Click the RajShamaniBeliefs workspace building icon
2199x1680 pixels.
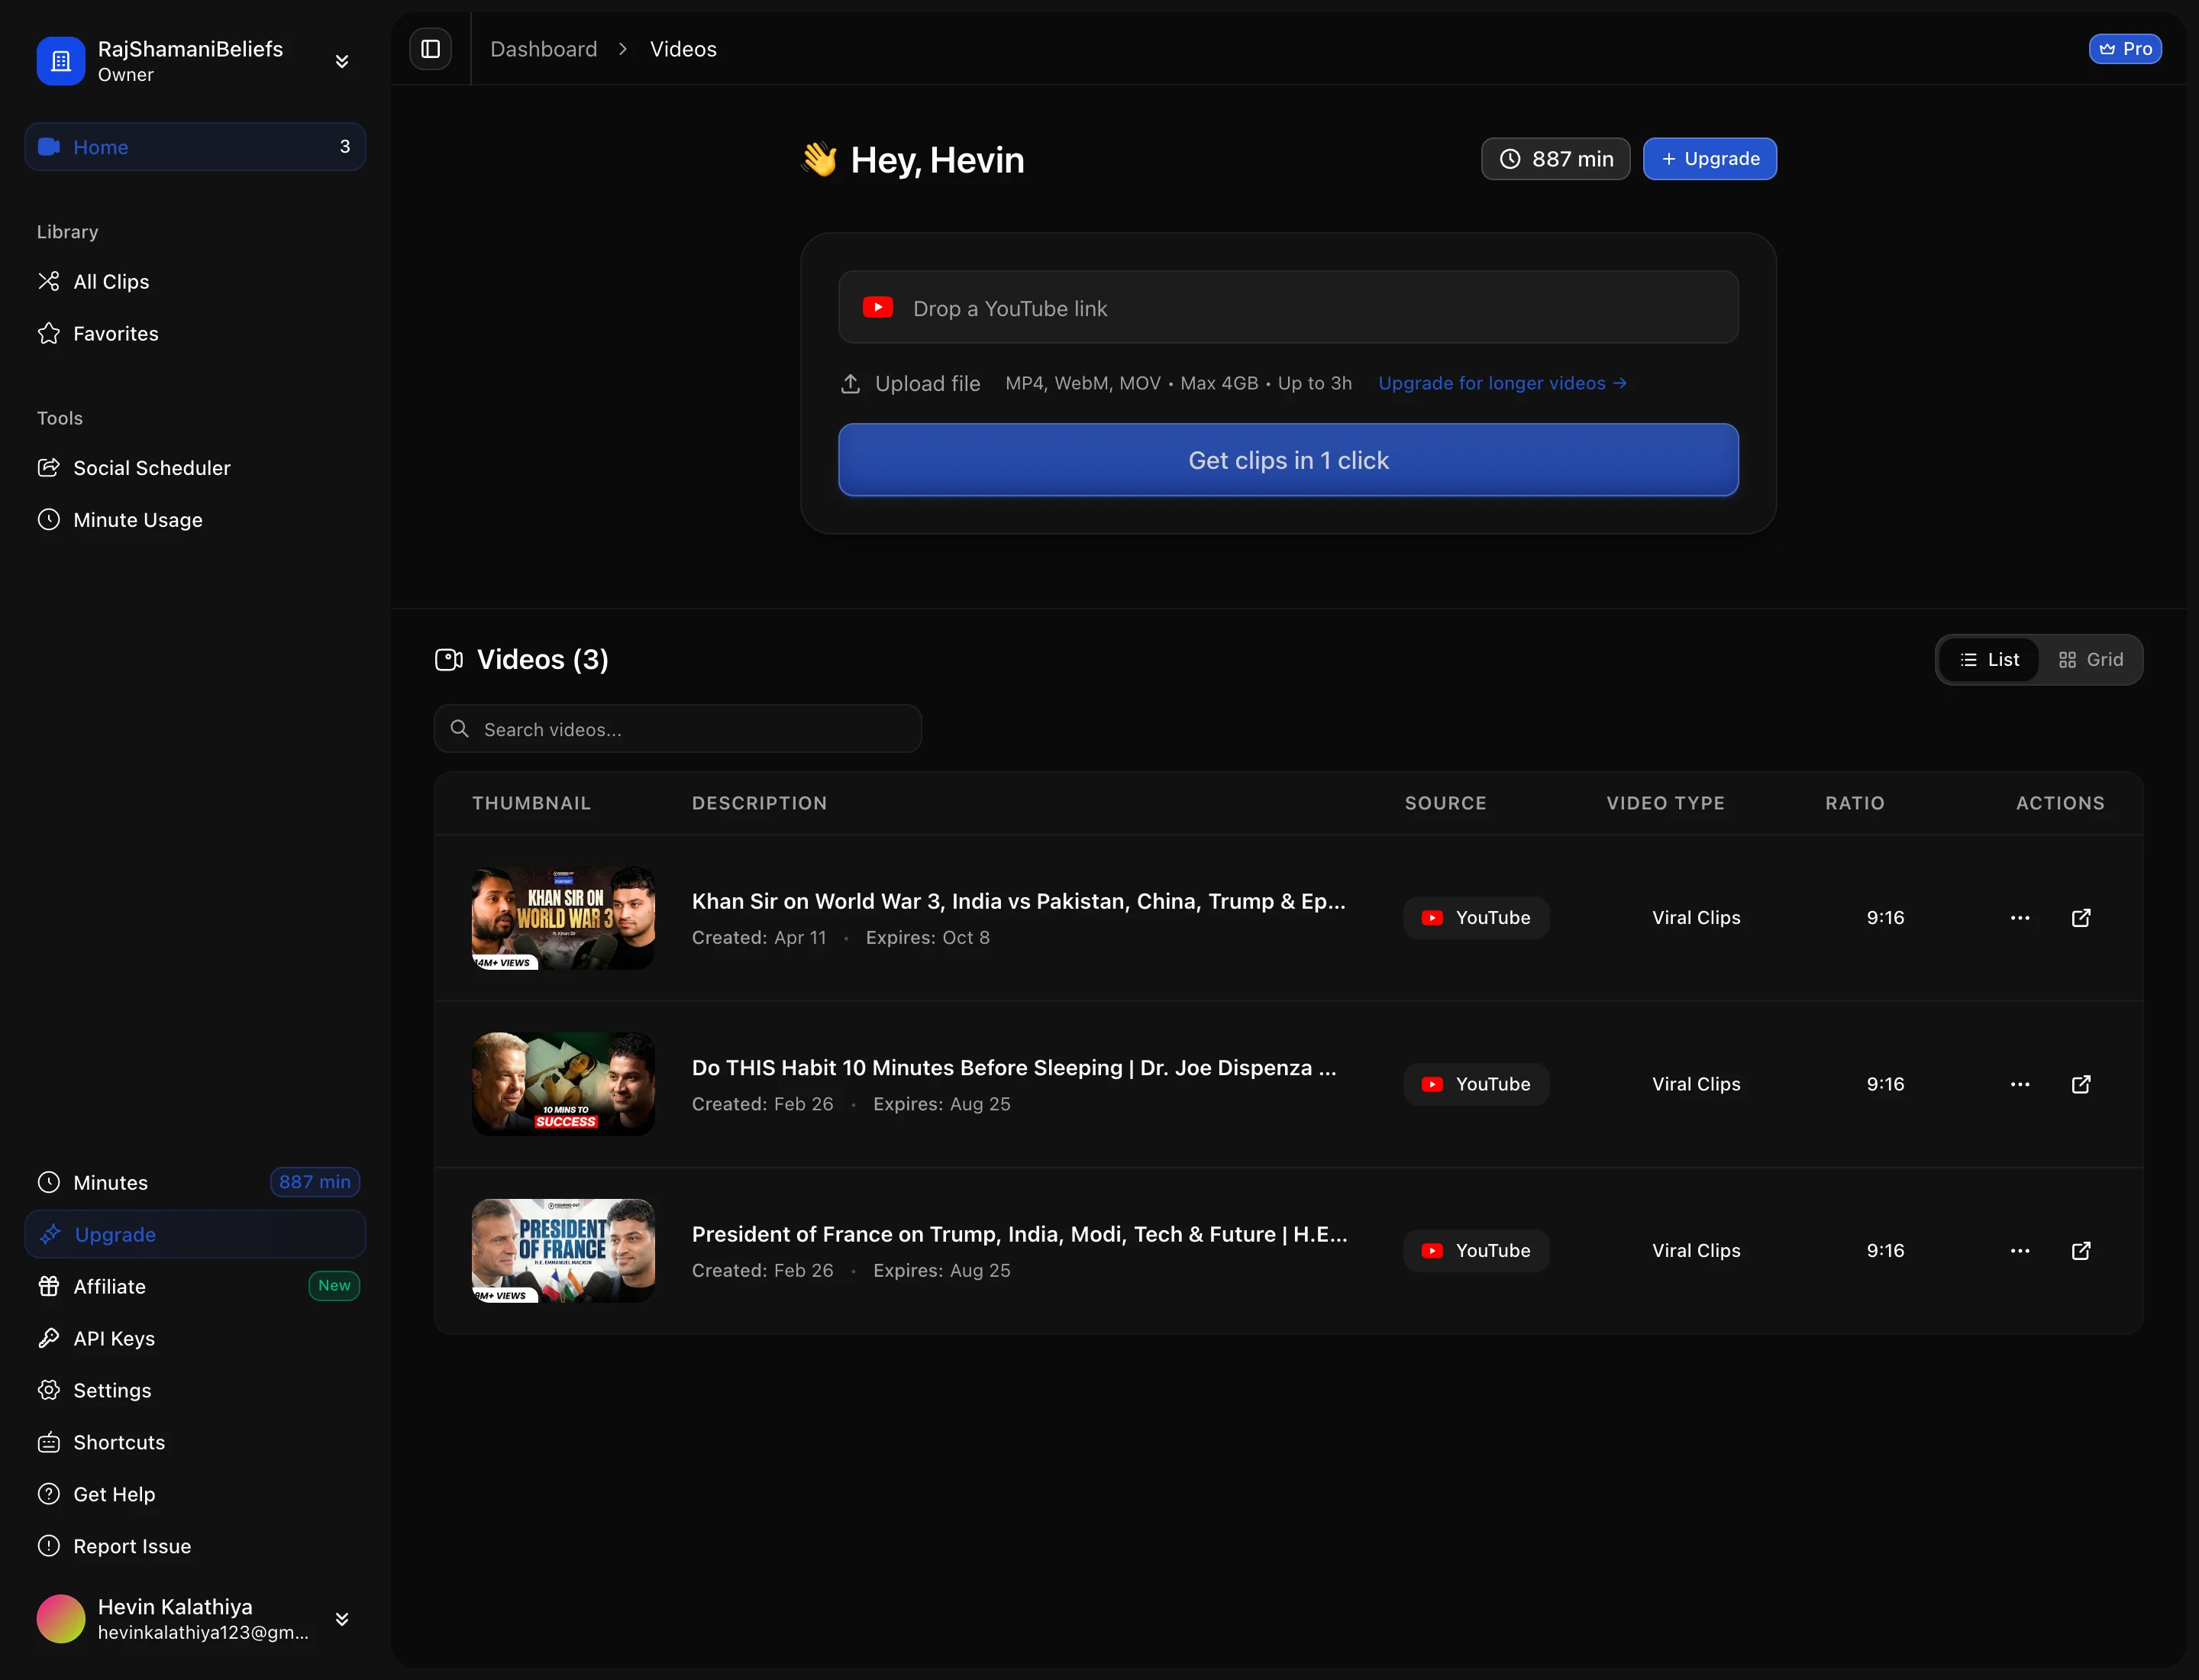click(61, 61)
